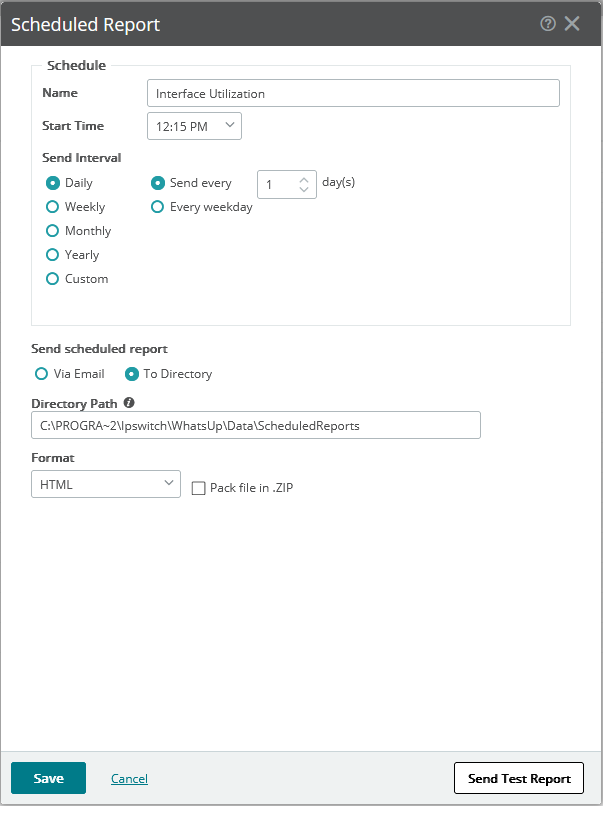Select the Monthly interval option
This screenshot has width=613, height=816.
(x=53, y=231)
